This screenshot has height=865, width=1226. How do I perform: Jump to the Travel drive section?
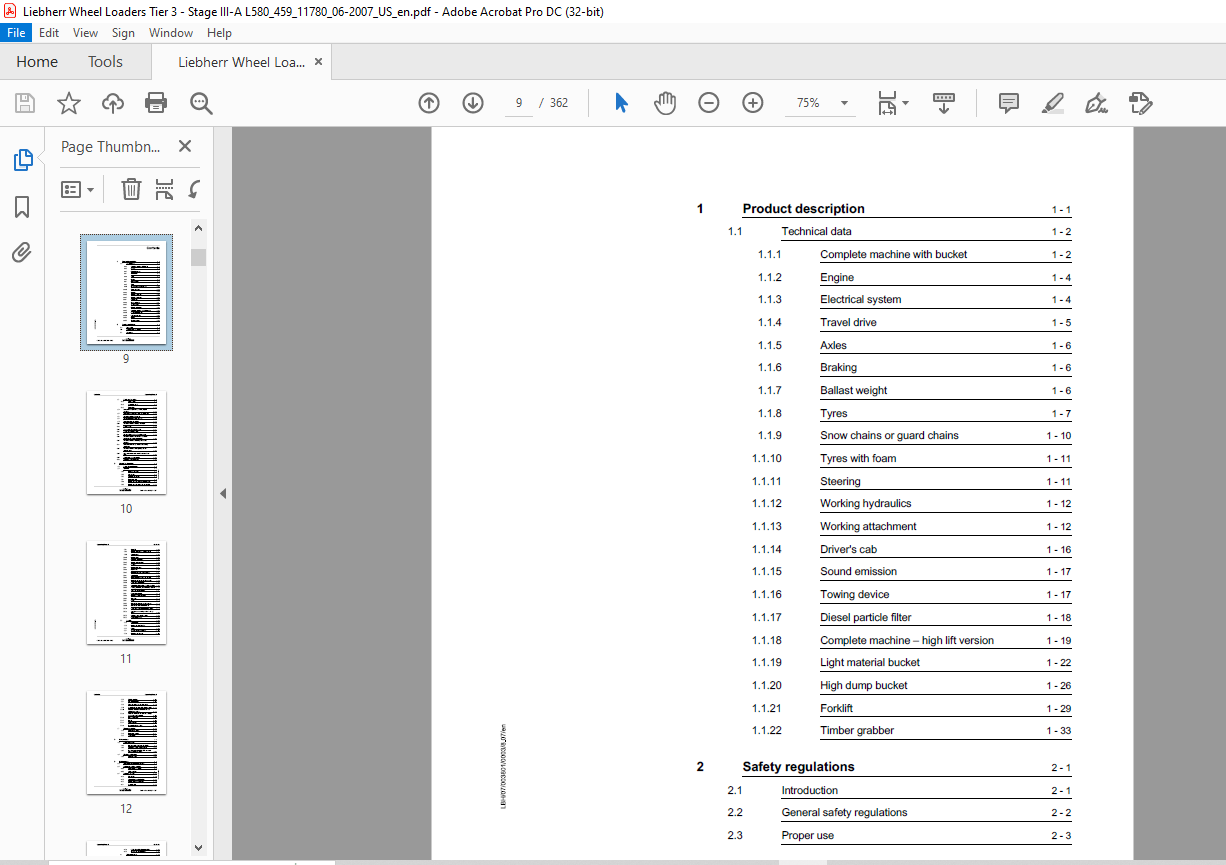[848, 323]
